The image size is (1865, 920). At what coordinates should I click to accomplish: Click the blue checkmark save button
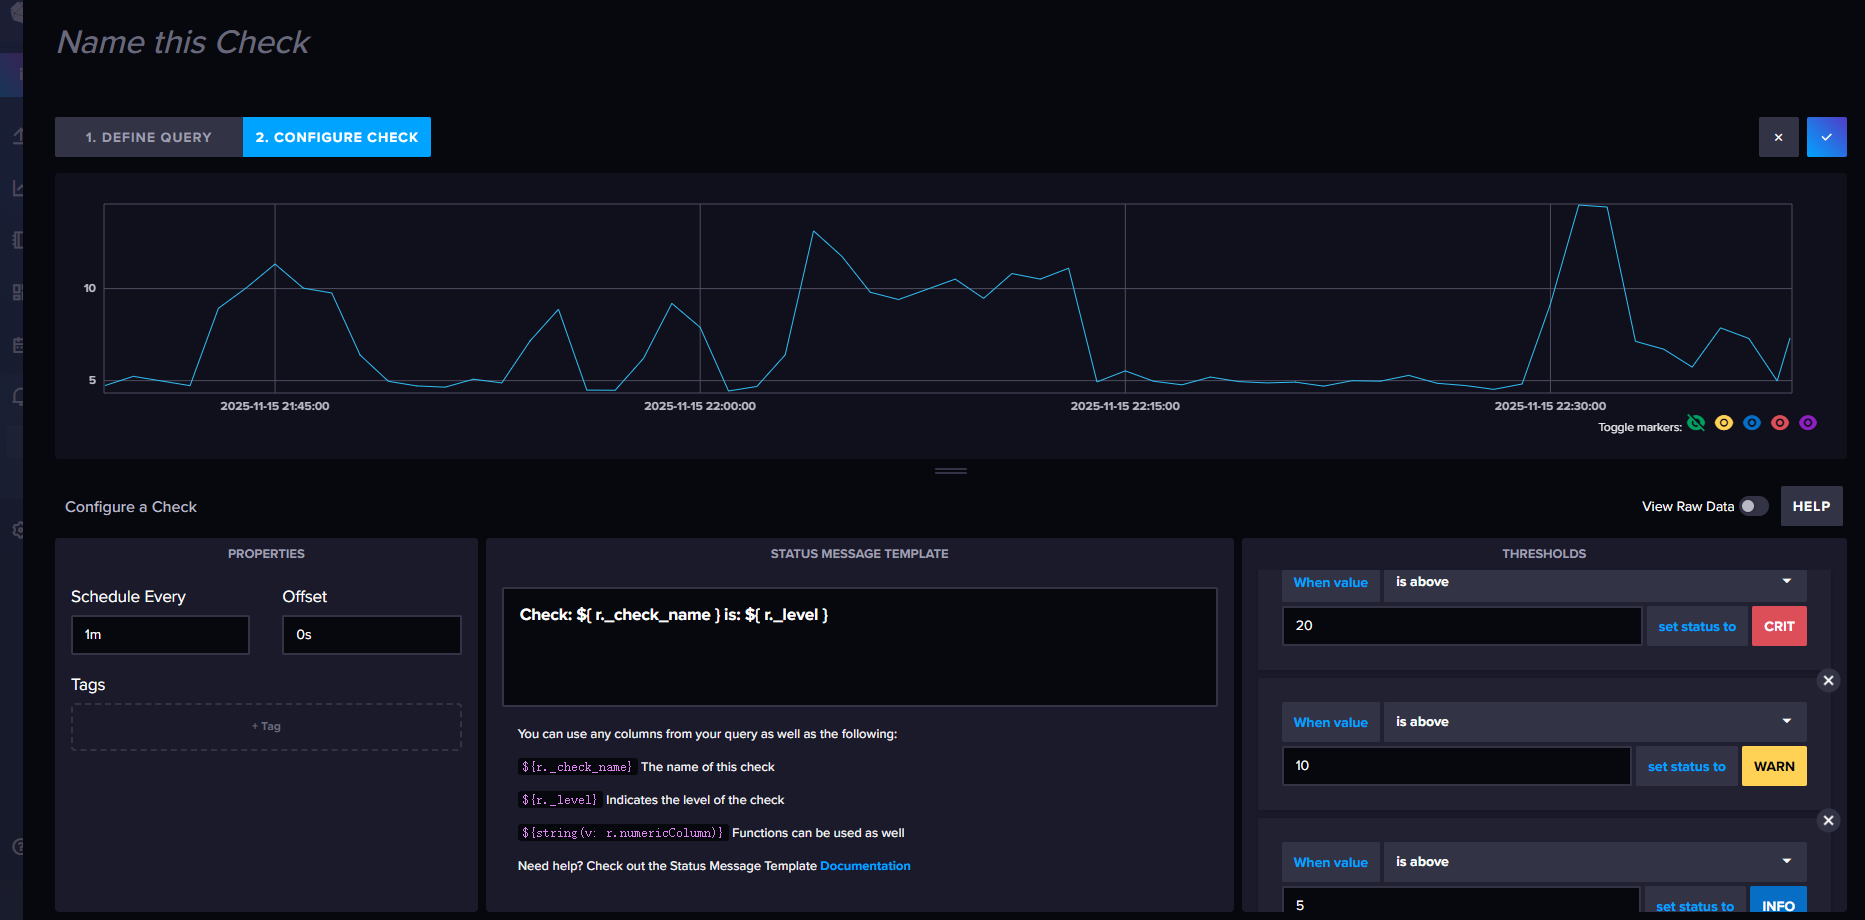1826,137
